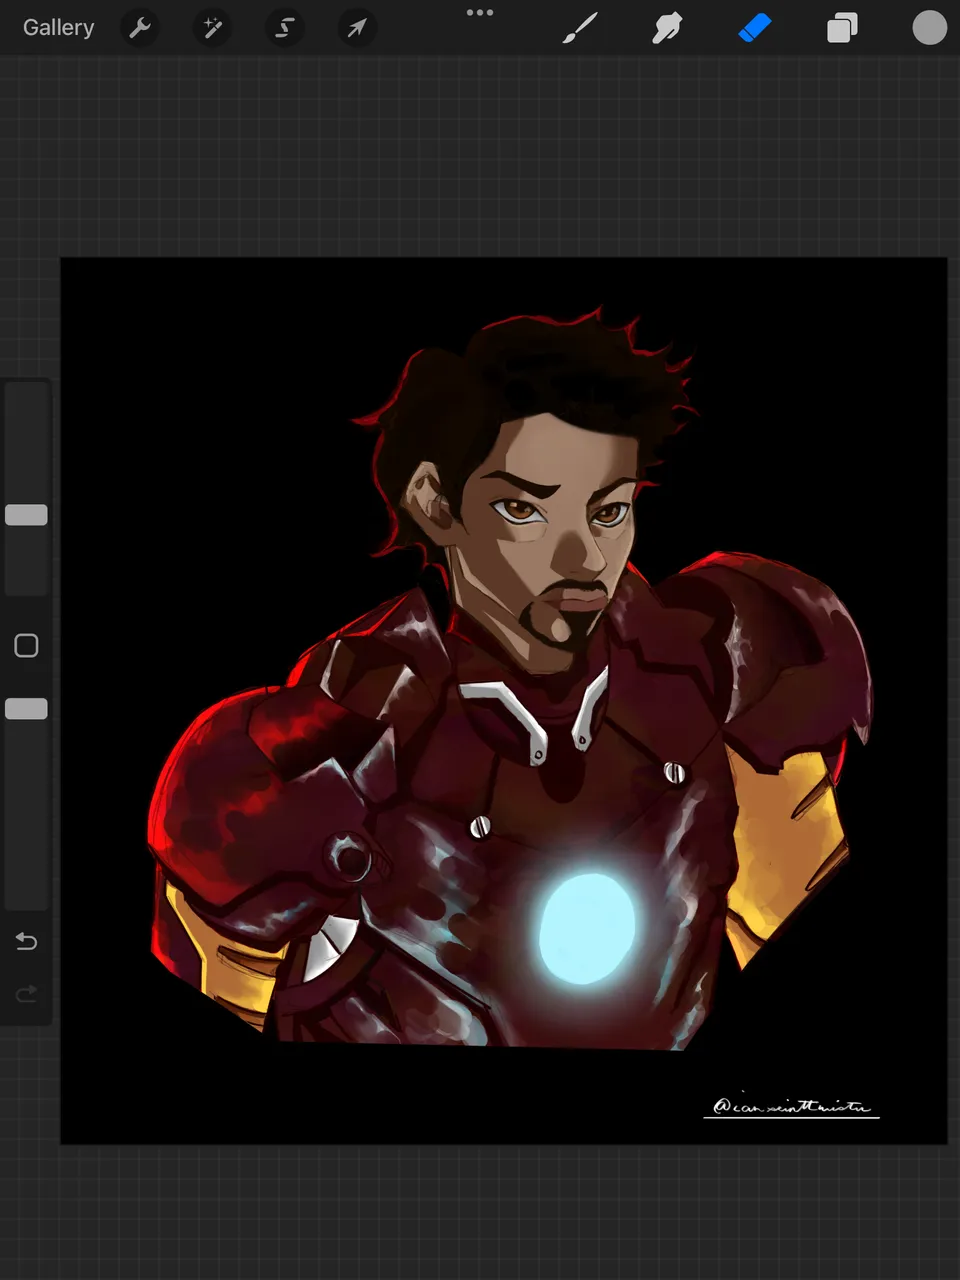The image size is (960, 1280).
Task: Tap the glowing arc reactor on the artwork
Action: coord(587,928)
